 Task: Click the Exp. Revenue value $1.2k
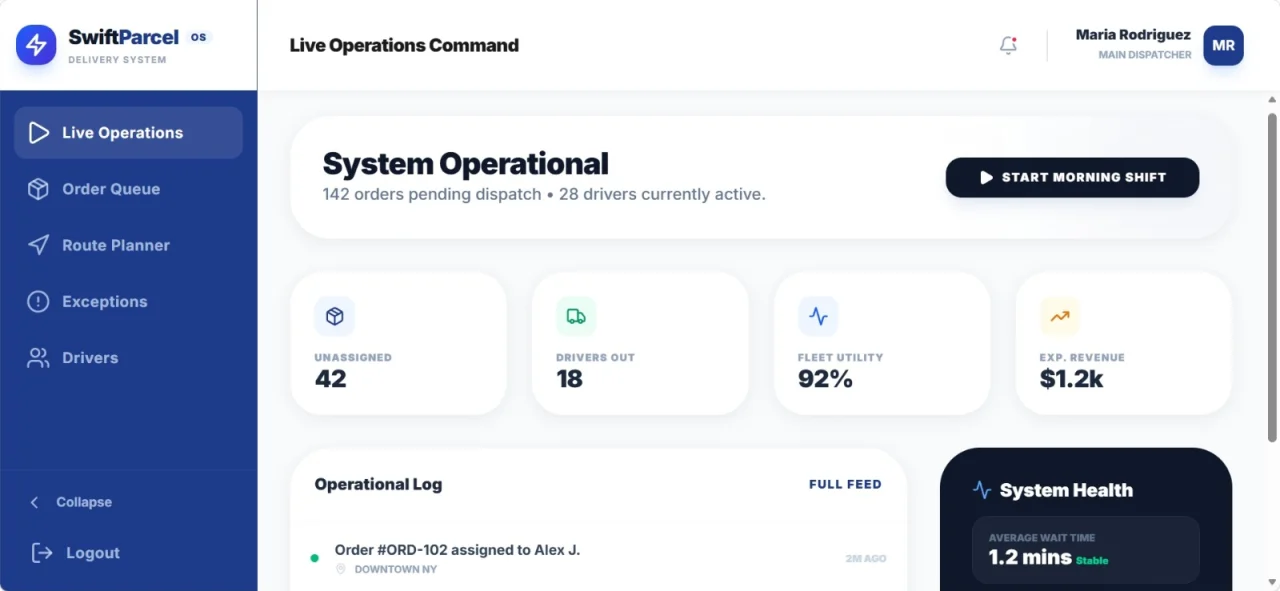(1072, 379)
